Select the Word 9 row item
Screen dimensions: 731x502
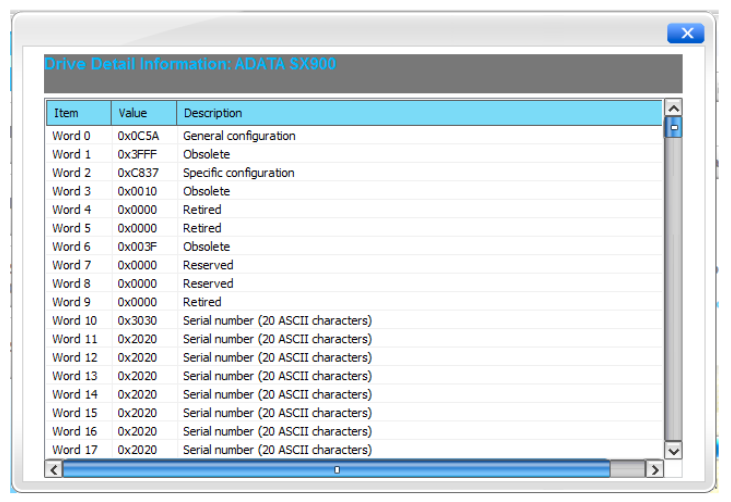[x=71, y=302]
